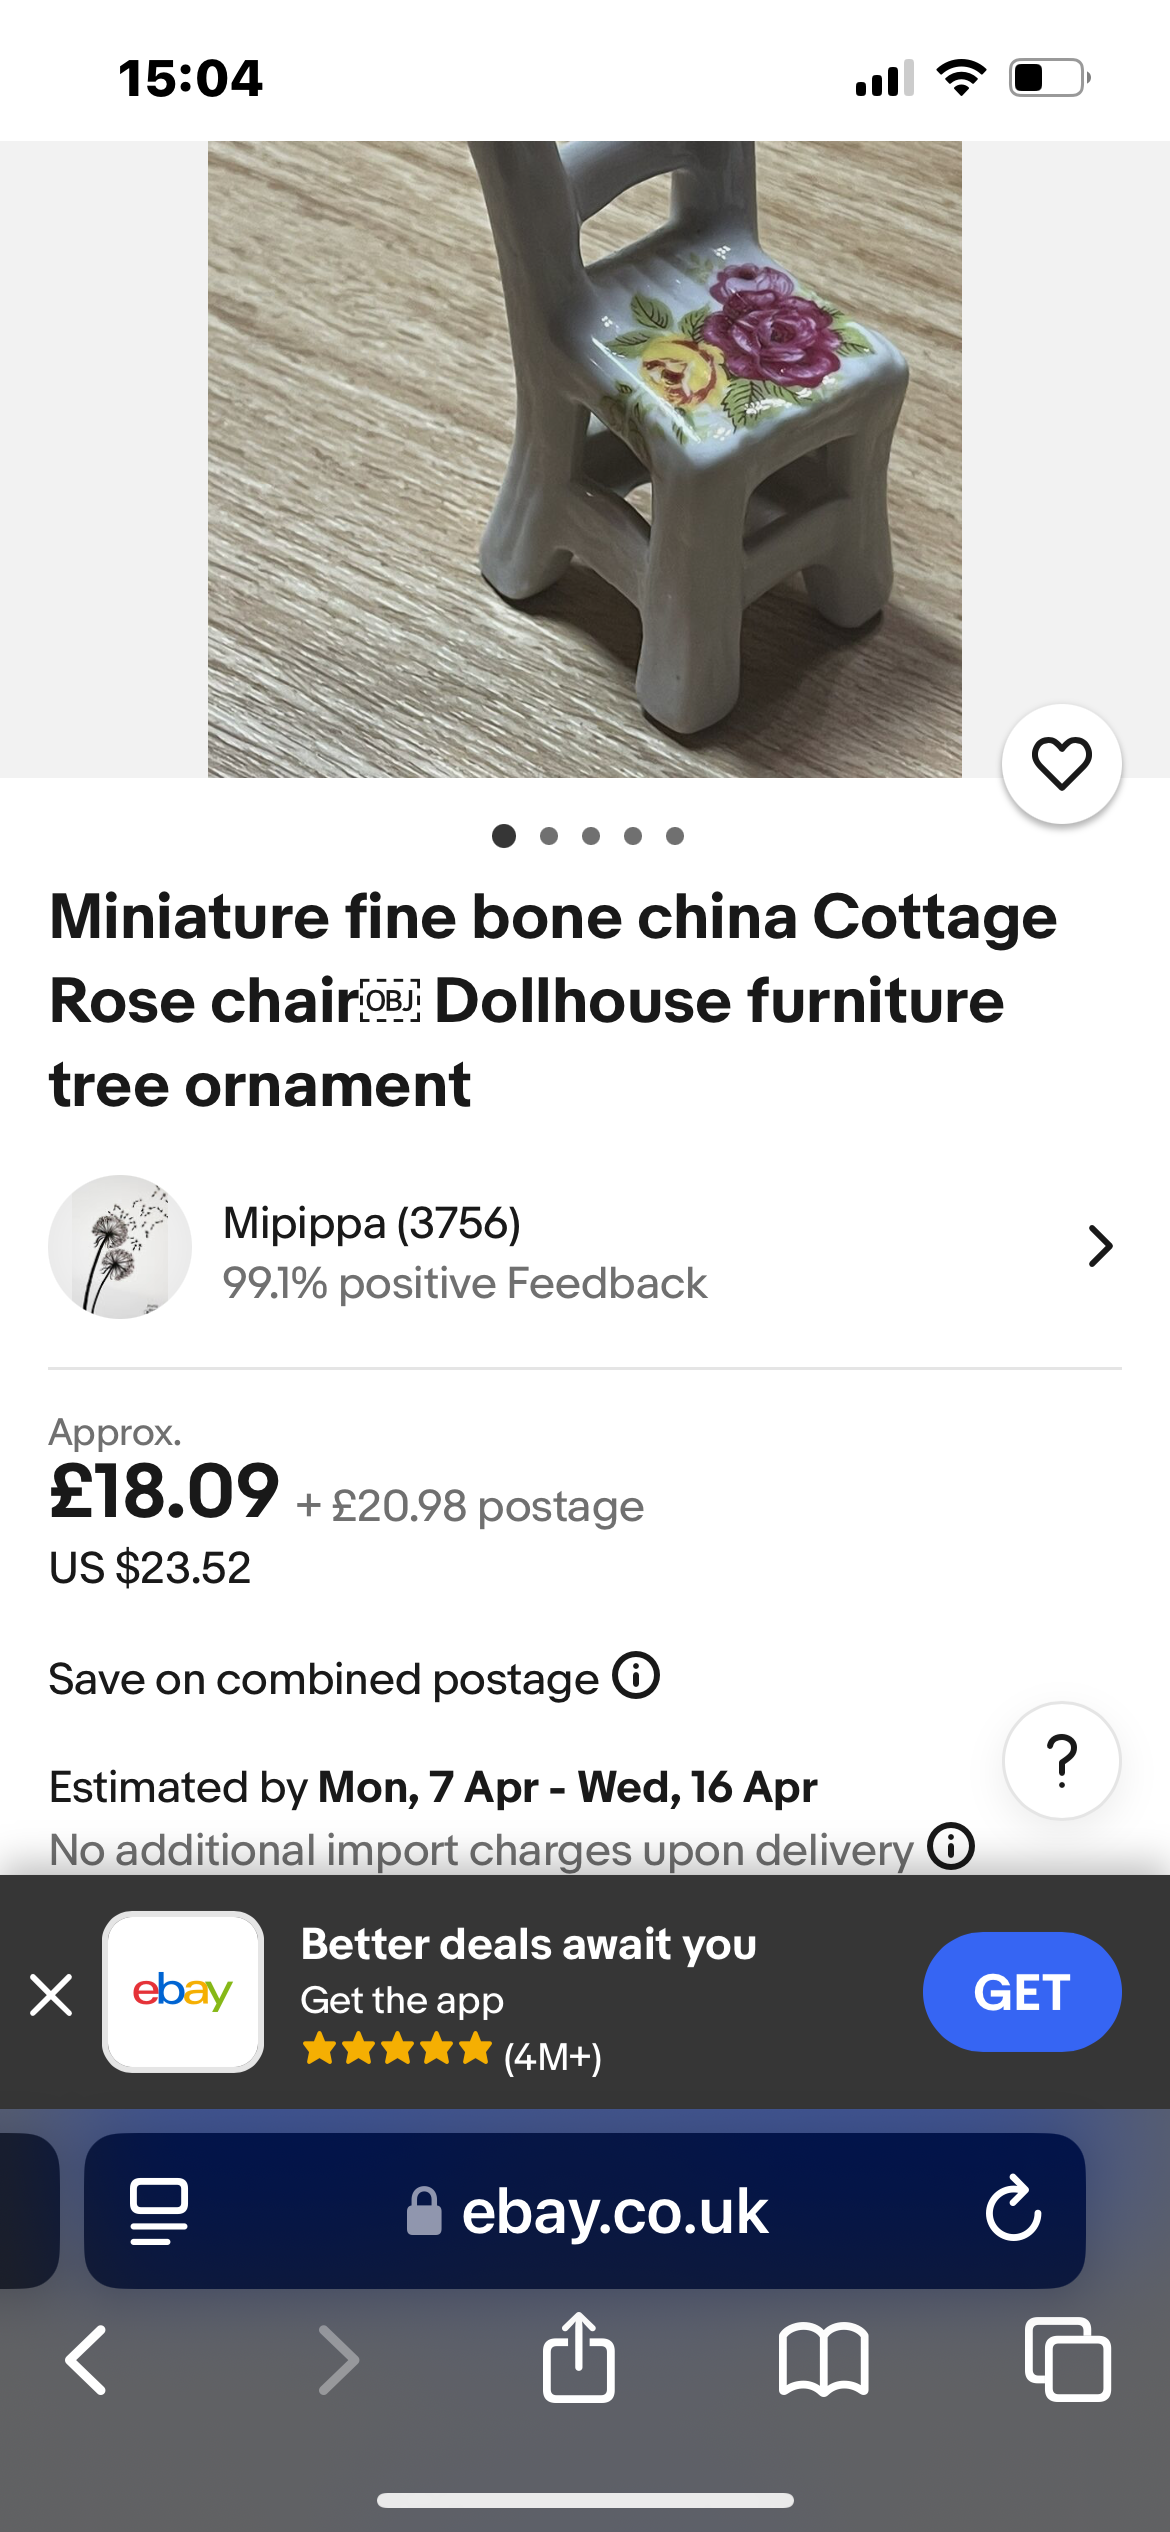Show all open Safari tabs

[x=1067, y=2359]
